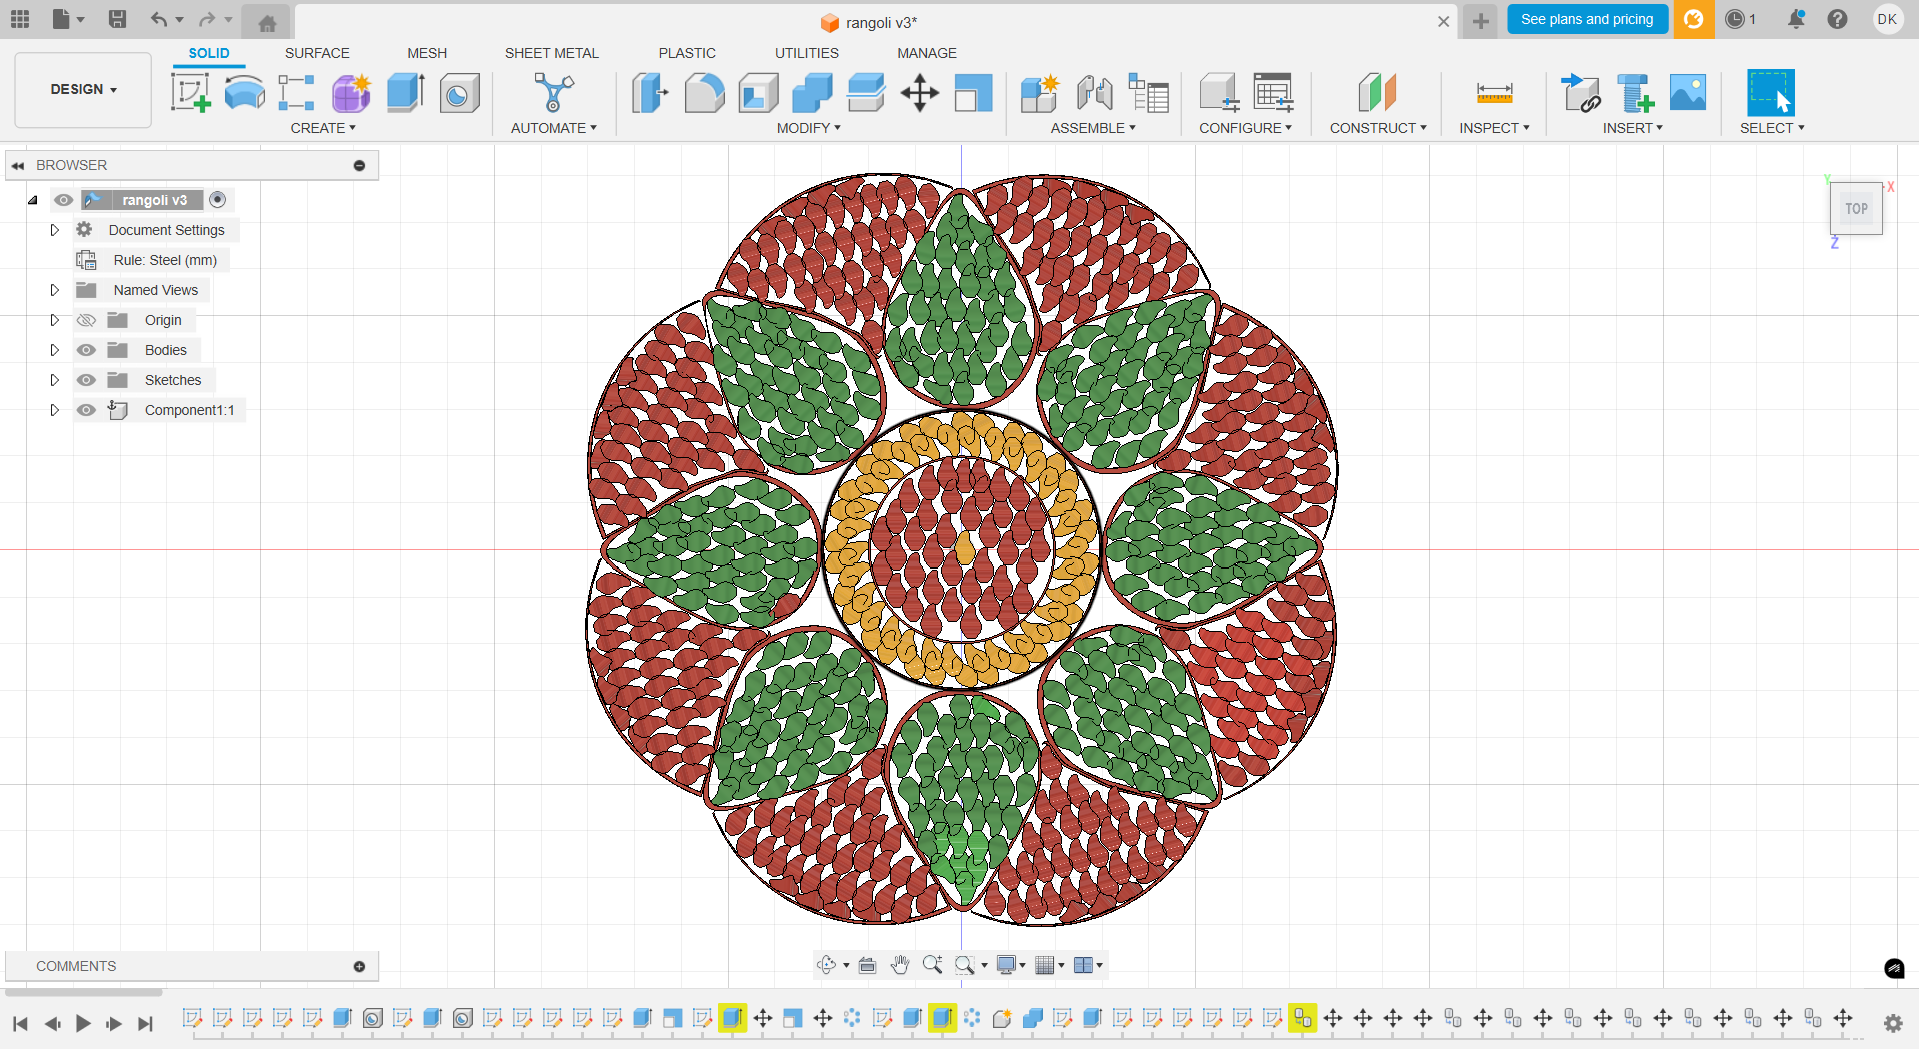Jump to timeline beginning
1919x1049 pixels.
(x=20, y=1023)
